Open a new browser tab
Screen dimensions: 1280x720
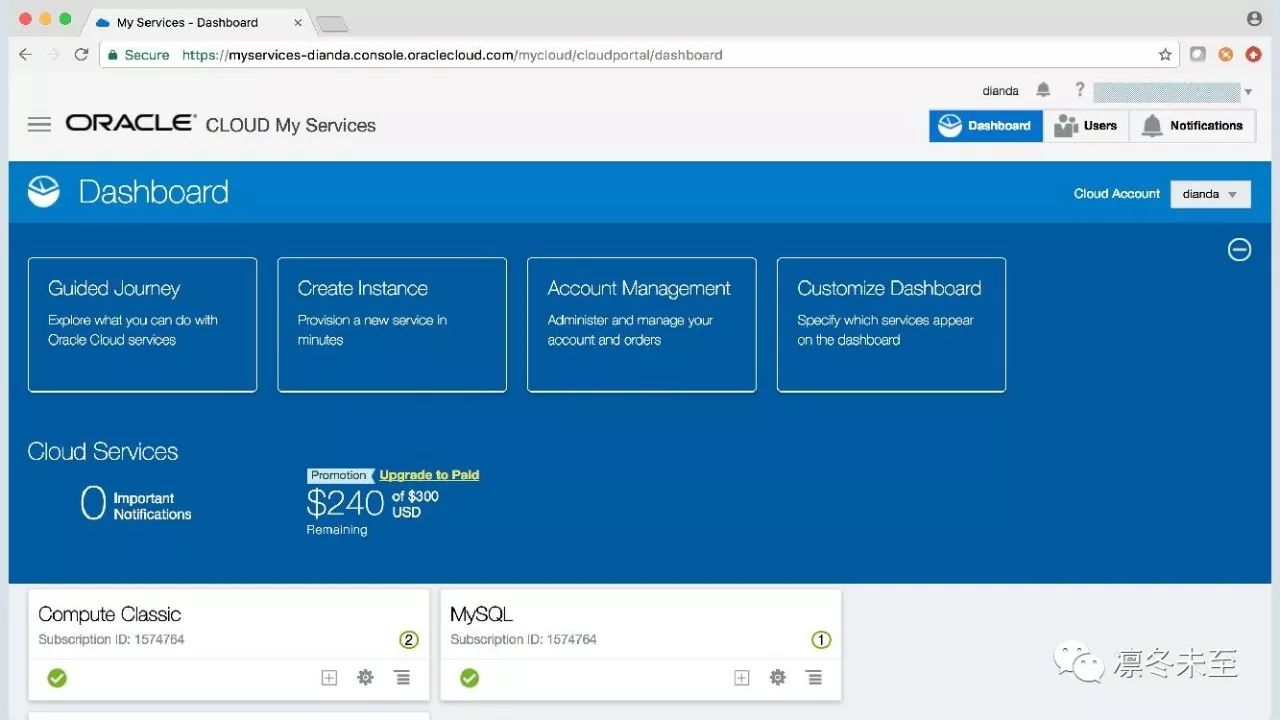coord(331,23)
